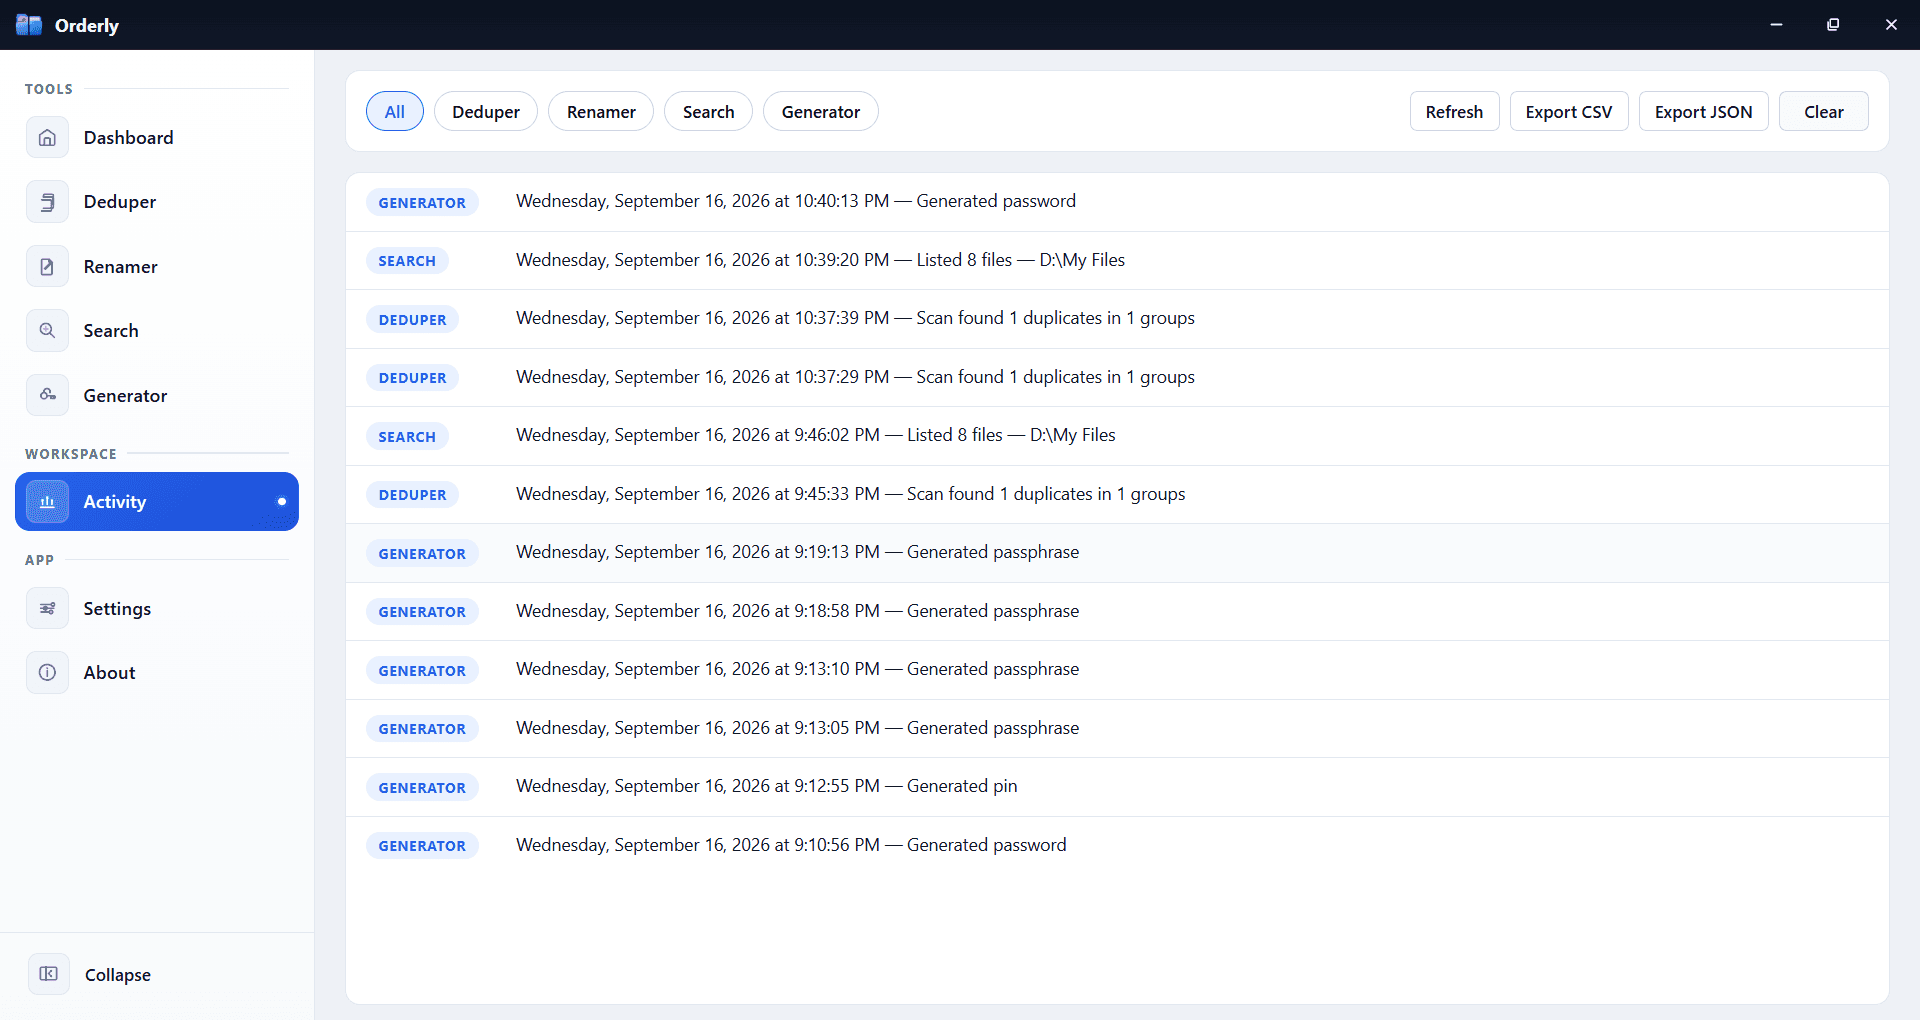Select 9:45:33 PM Scan found duplicates entry

(1117, 495)
